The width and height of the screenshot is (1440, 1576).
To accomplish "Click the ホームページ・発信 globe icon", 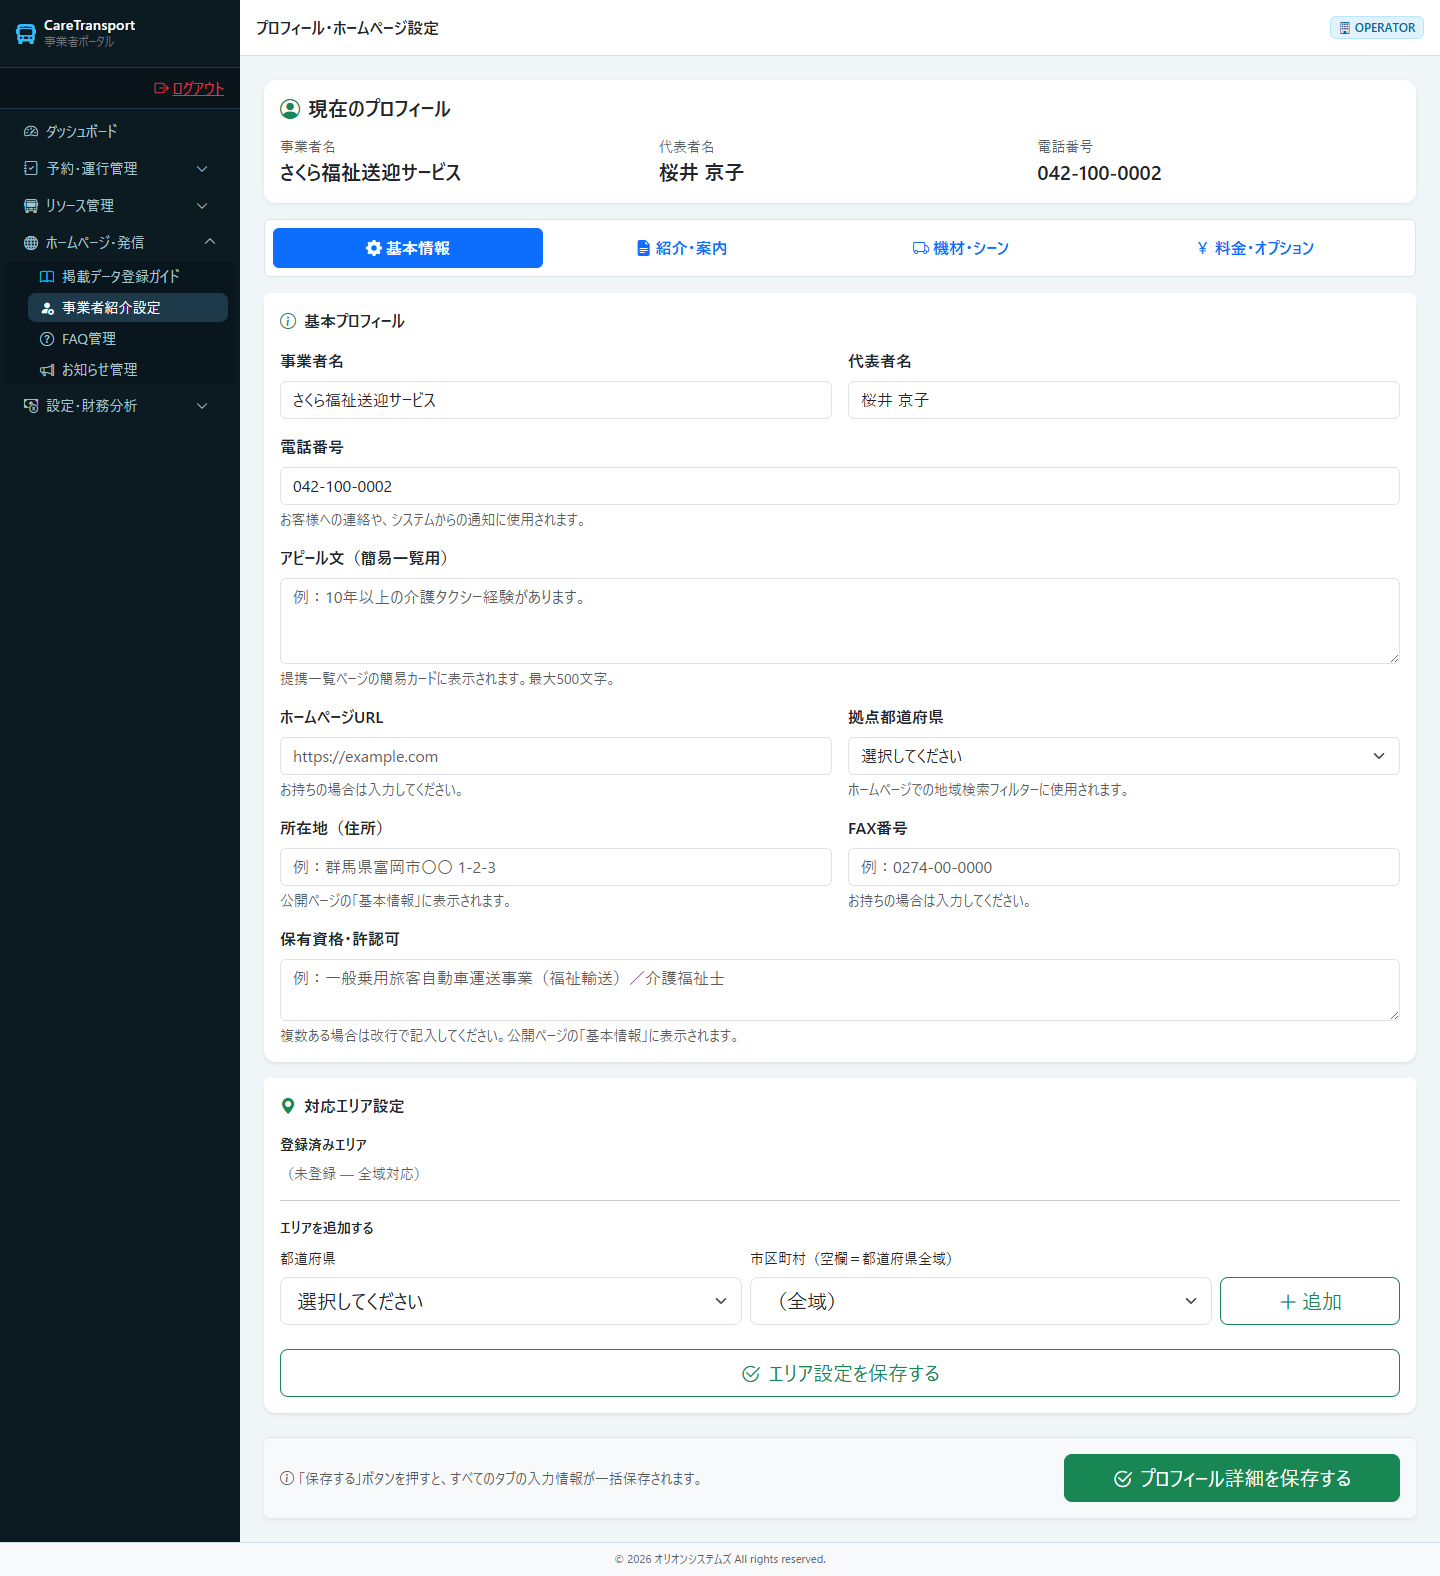I will pos(31,242).
